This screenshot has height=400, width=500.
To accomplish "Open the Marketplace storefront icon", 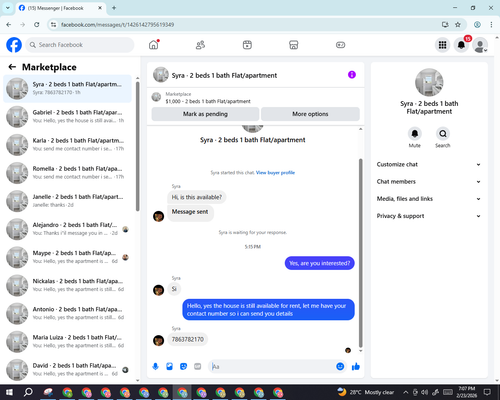I will [x=294, y=45].
